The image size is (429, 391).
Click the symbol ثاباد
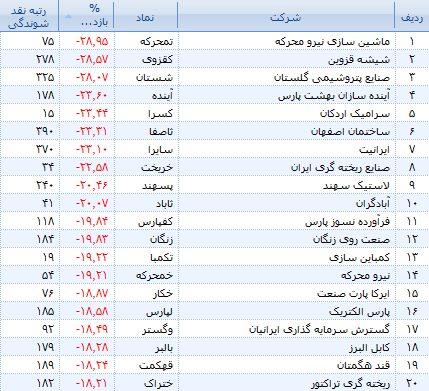click(165, 203)
